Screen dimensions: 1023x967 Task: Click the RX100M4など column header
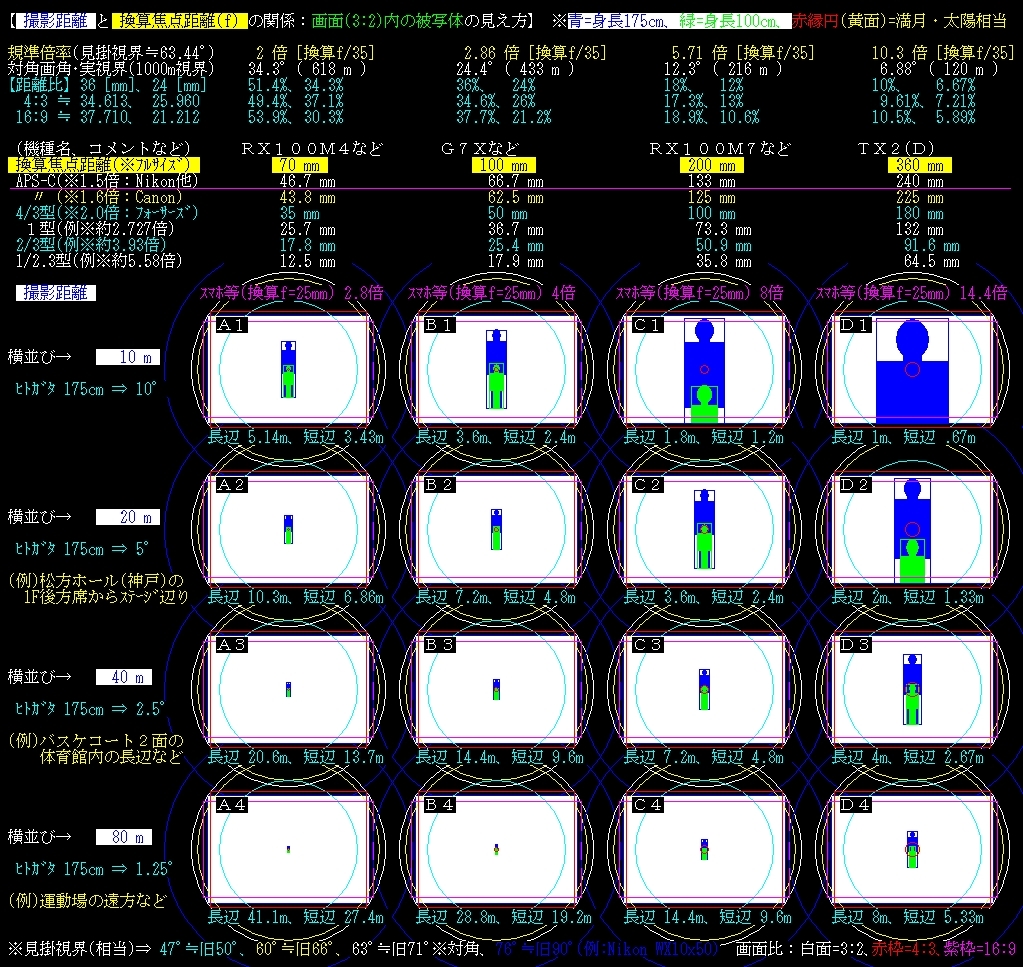coord(312,149)
